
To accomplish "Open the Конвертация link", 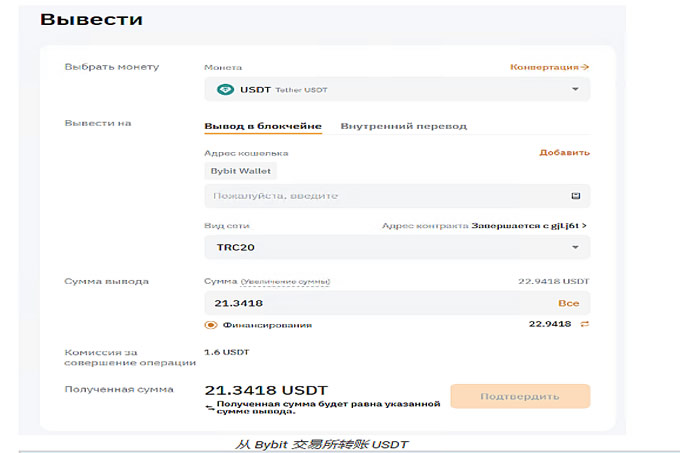I will [549, 67].
